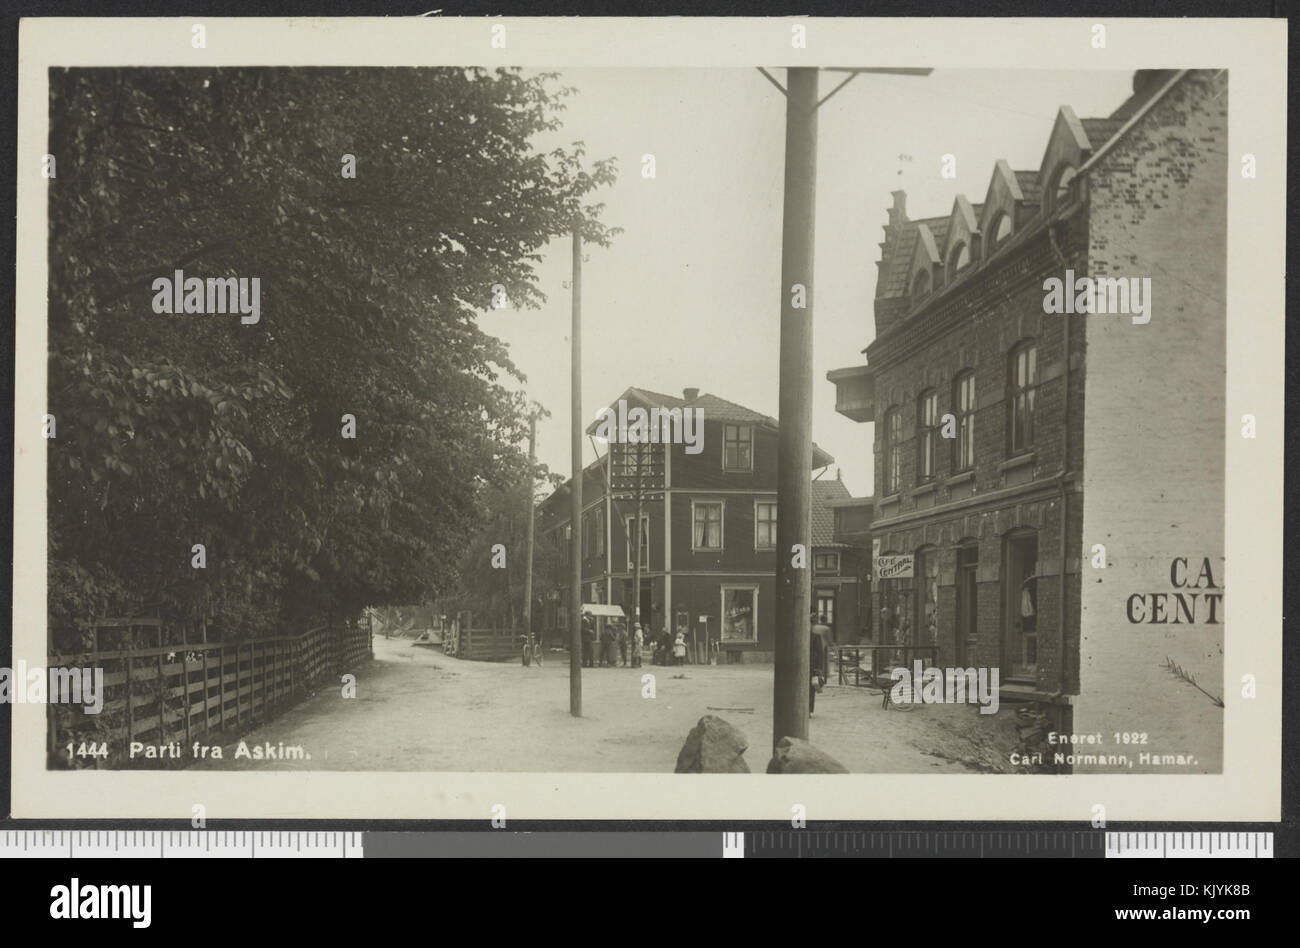Click the alamy watermark near the parked cart

pyautogui.click(x=944, y=688)
